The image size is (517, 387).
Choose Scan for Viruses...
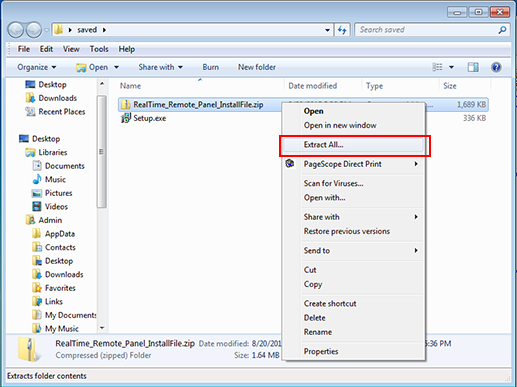click(x=354, y=183)
